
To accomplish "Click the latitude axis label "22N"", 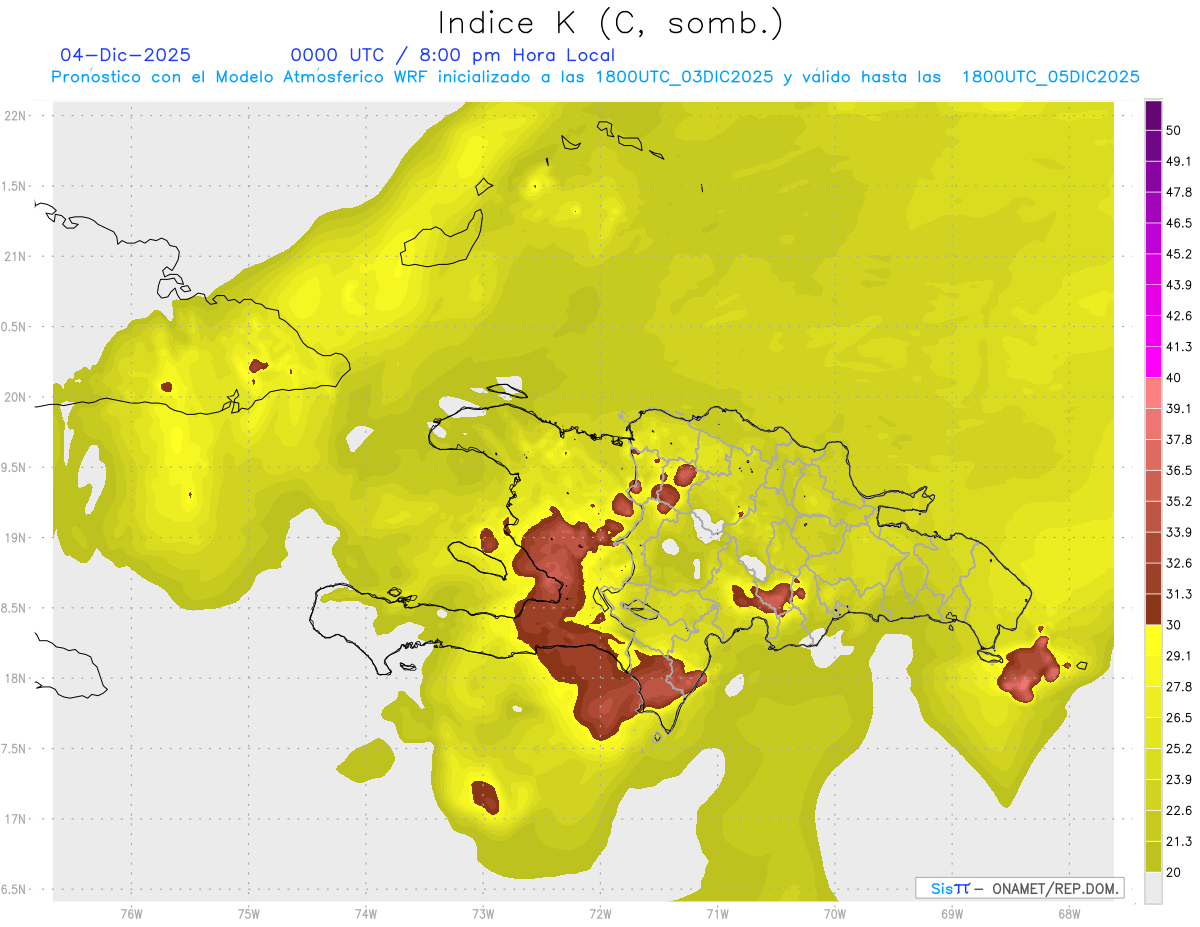I will (15, 116).
